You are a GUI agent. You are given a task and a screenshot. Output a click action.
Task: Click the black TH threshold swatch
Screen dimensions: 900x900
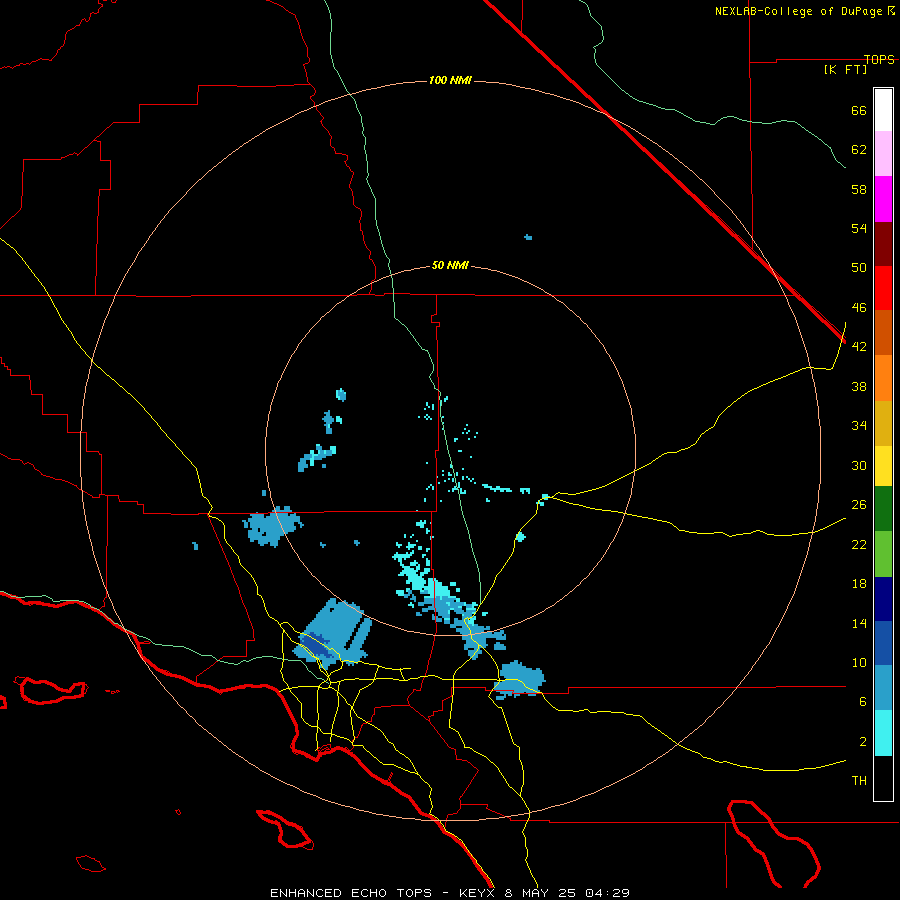[883, 778]
